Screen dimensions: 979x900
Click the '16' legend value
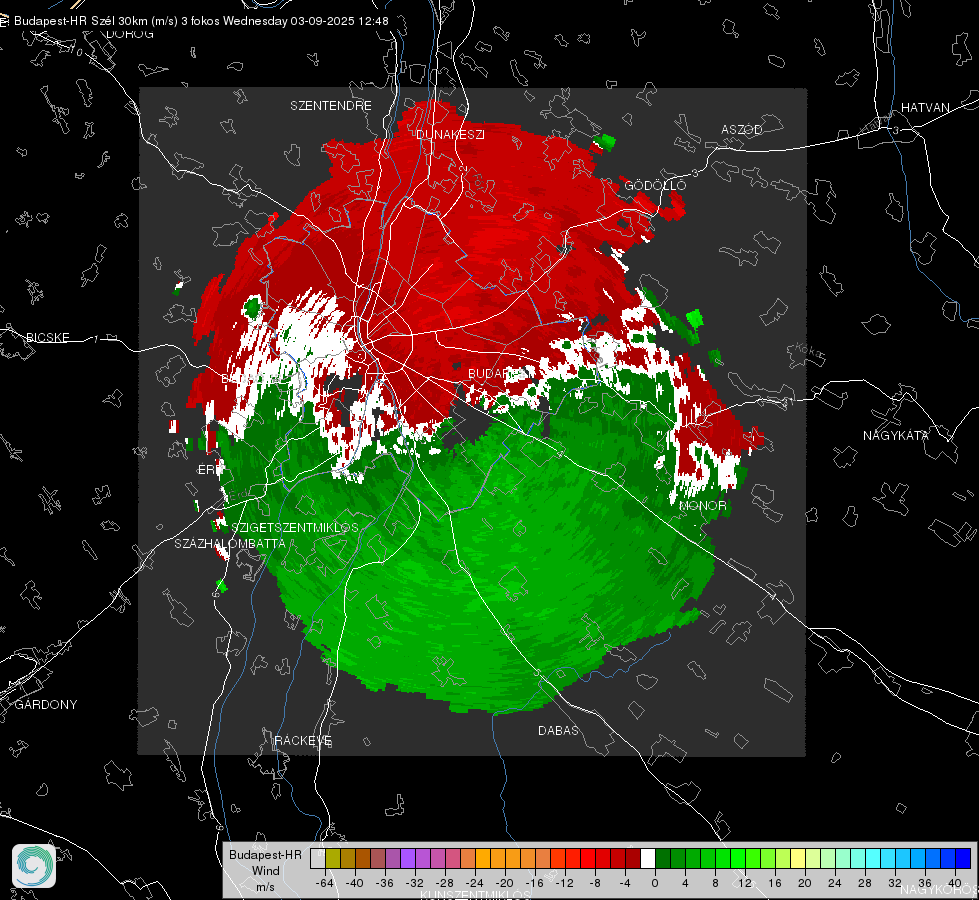tap(775, 883)
